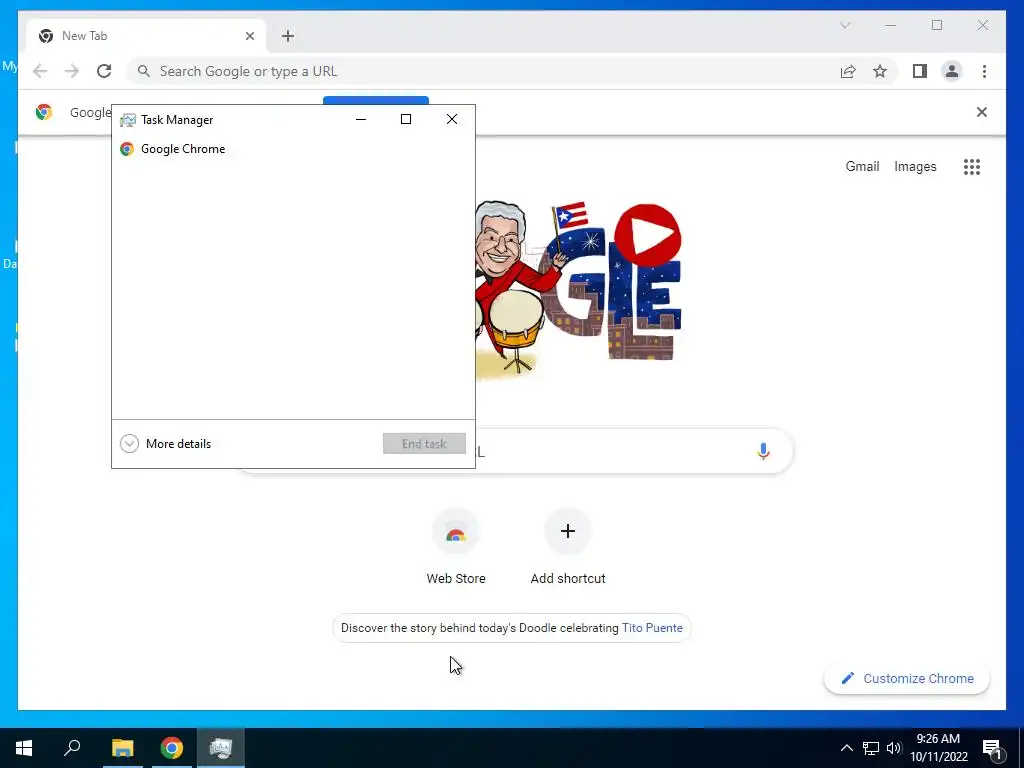Viewport: 1024px width, 768px height.
Task: Reload the page in Chrome
Action: point(104,71)
